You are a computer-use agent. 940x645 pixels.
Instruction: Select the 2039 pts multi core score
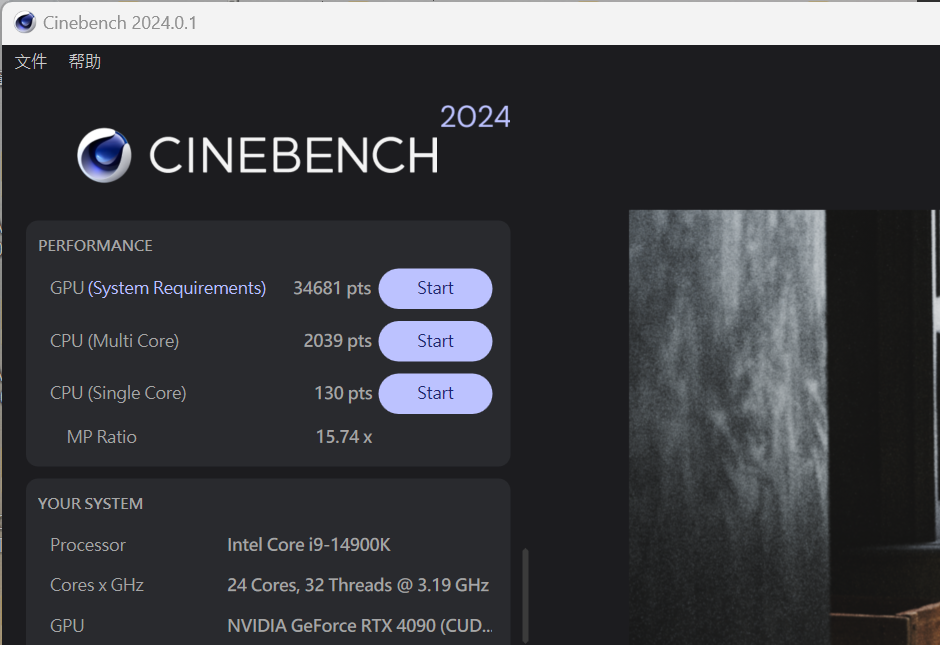tap(338, 341)
